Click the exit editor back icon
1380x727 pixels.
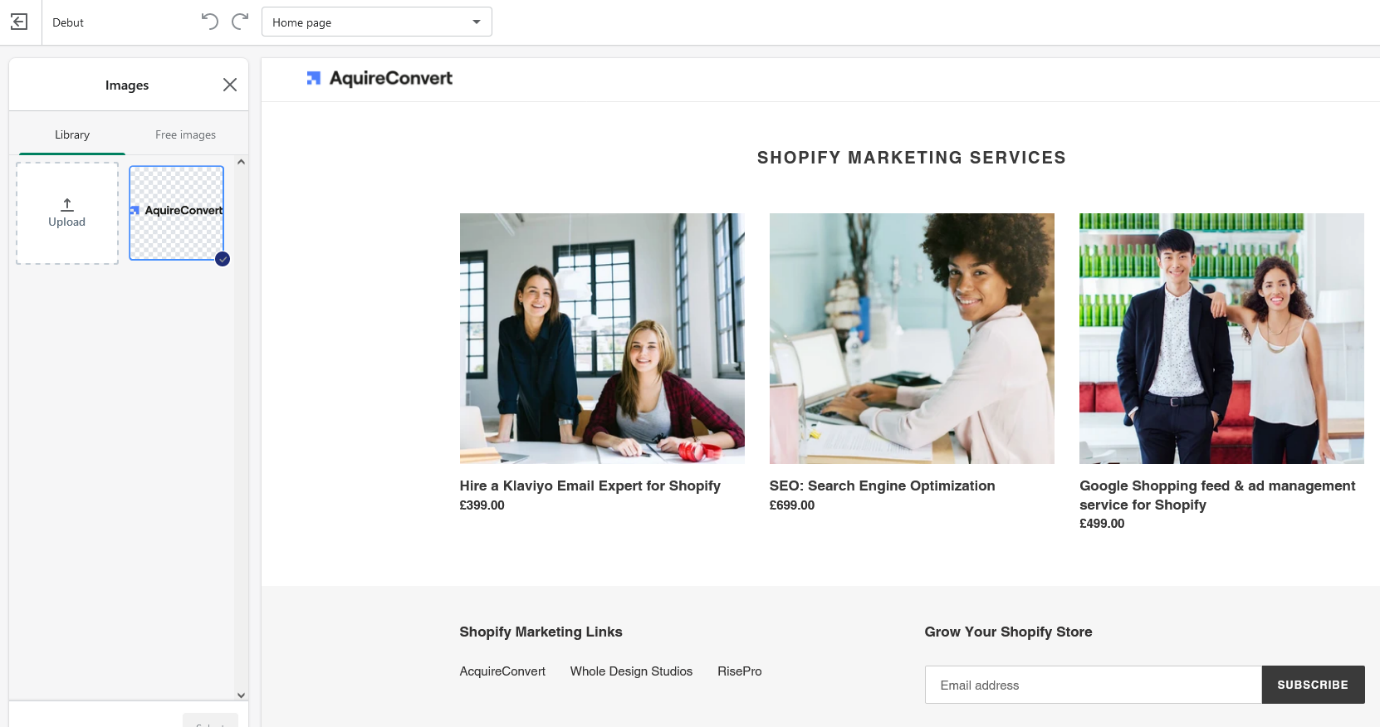click(19, 22)
